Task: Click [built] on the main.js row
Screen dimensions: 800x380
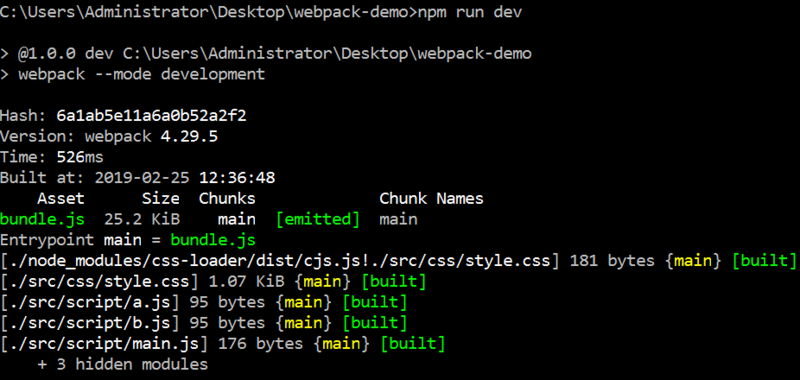Action: pos(413,344)
